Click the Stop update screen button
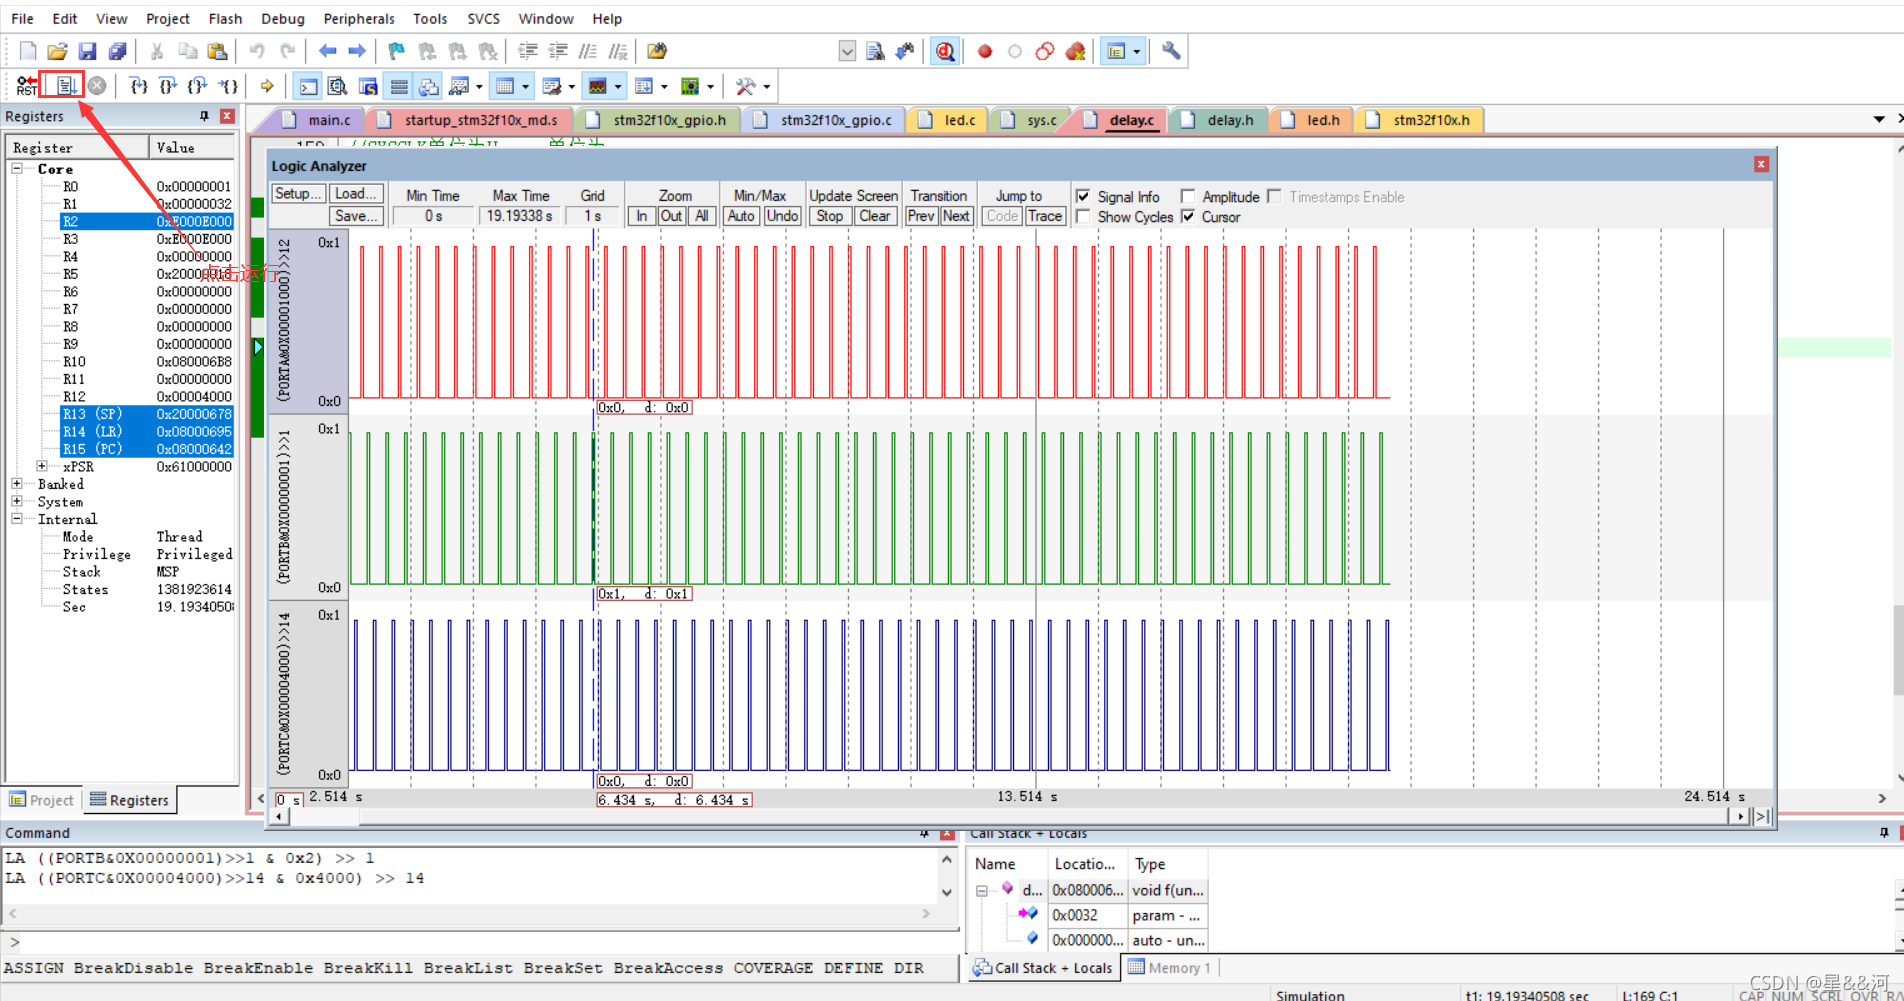Screen dimensions: 1904x1001 830,216
